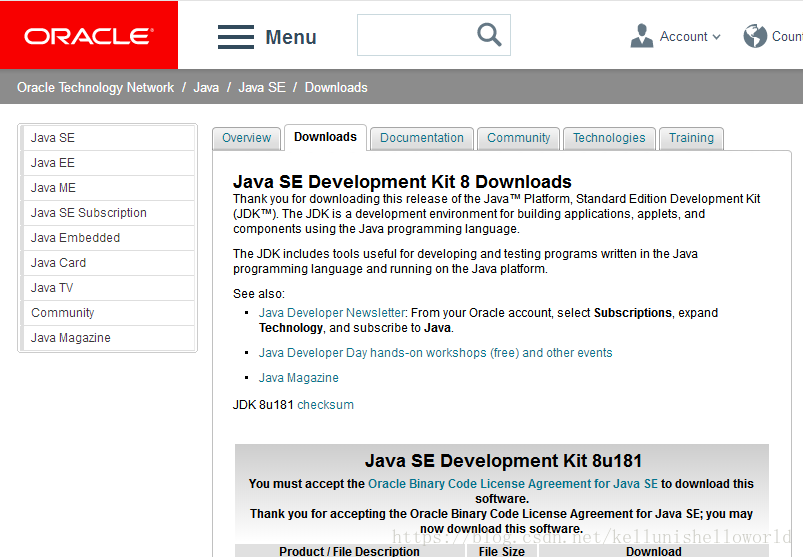The width and height of the screenshot is (803, 557).
Task: Open the Java breadcrumb link
Action: point(206,88)
